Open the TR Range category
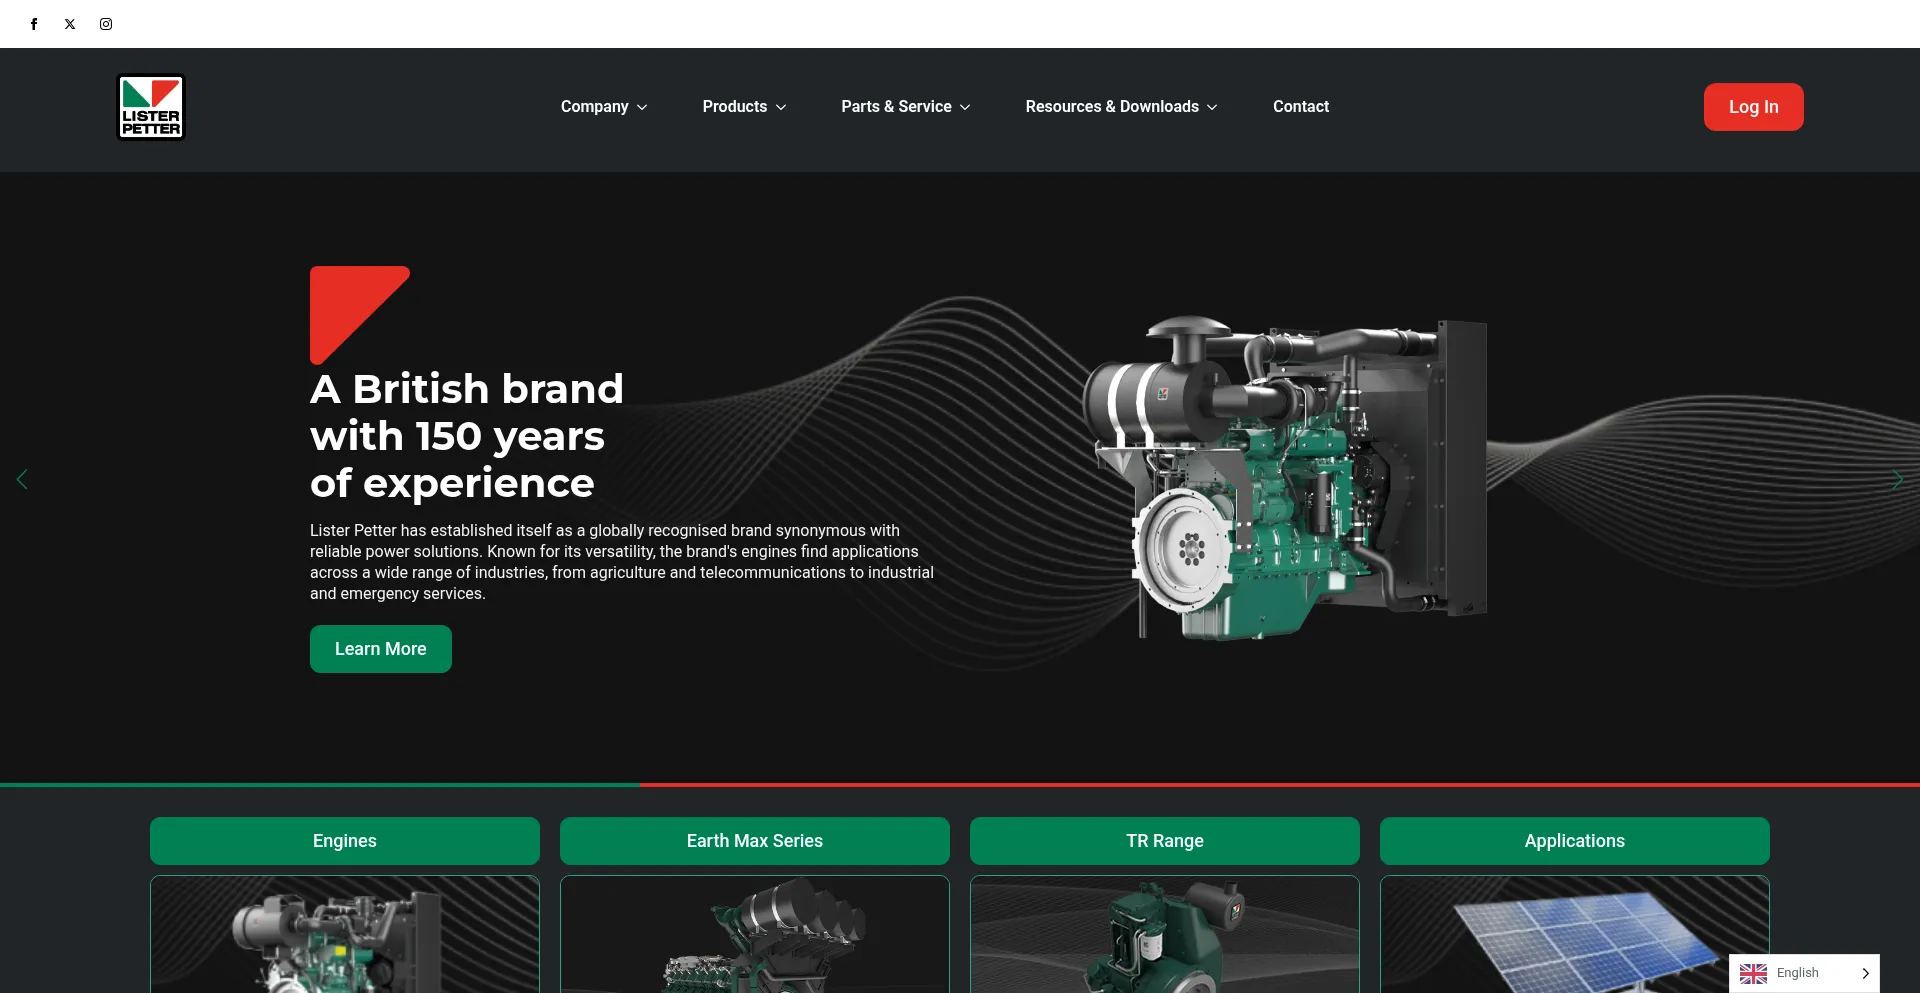 1165,841
